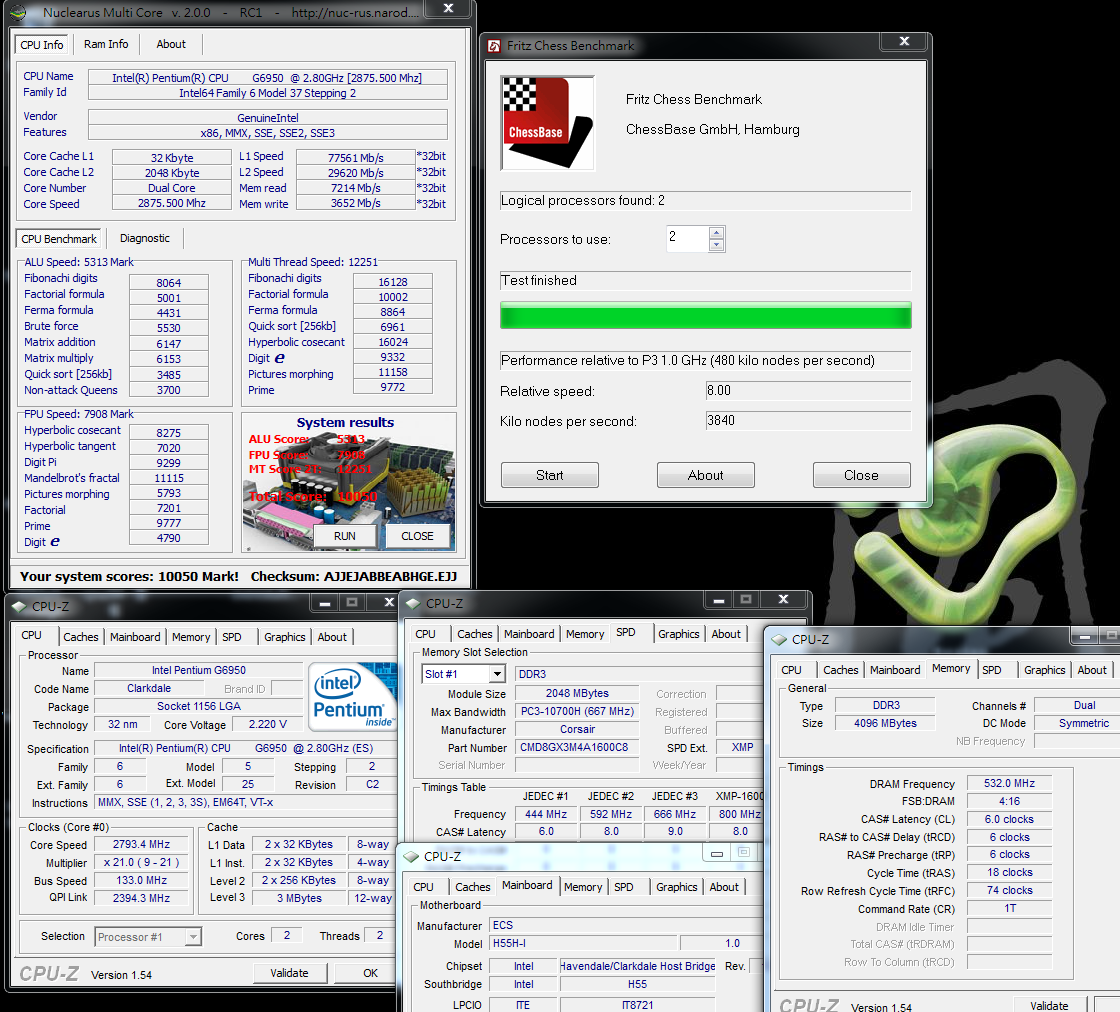The height and width of the screenshot is (1012, 1120).
Task: Close the Fritz Chess Benchmark window with X
Action: pos(904,42)
